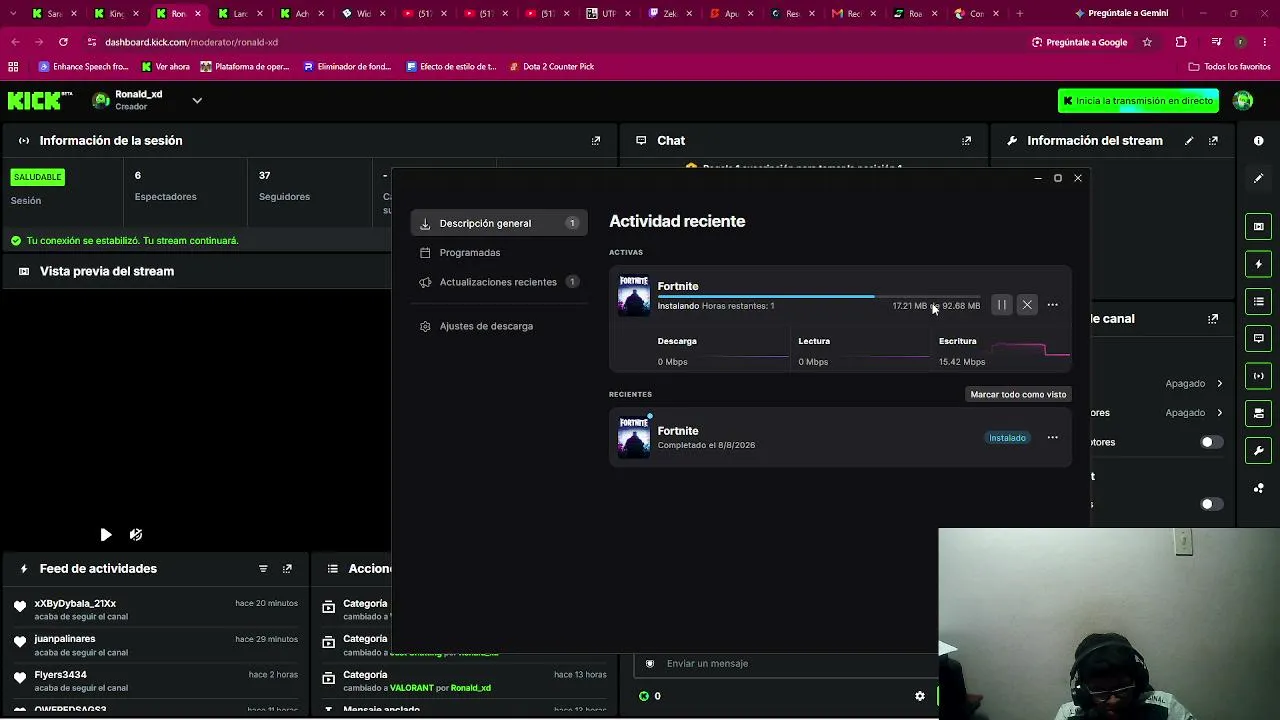The width and height of the screenshot is (1280, 720).
Task: Click the pencil edit icon in right sidebar
Action: click(1259, 178)
